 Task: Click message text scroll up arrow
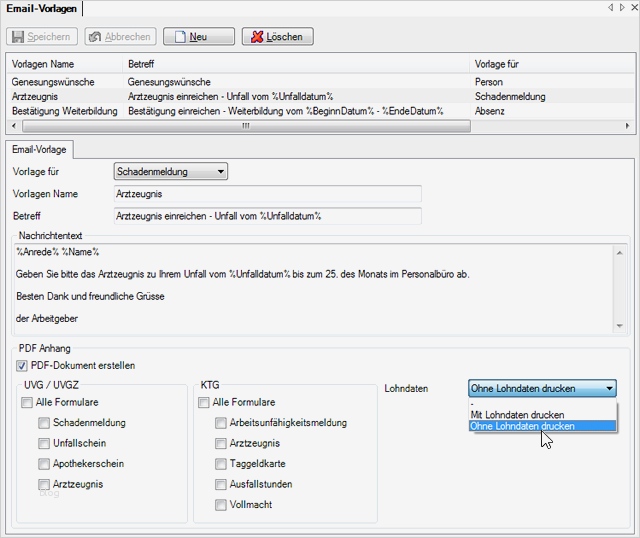coord(620,253)
